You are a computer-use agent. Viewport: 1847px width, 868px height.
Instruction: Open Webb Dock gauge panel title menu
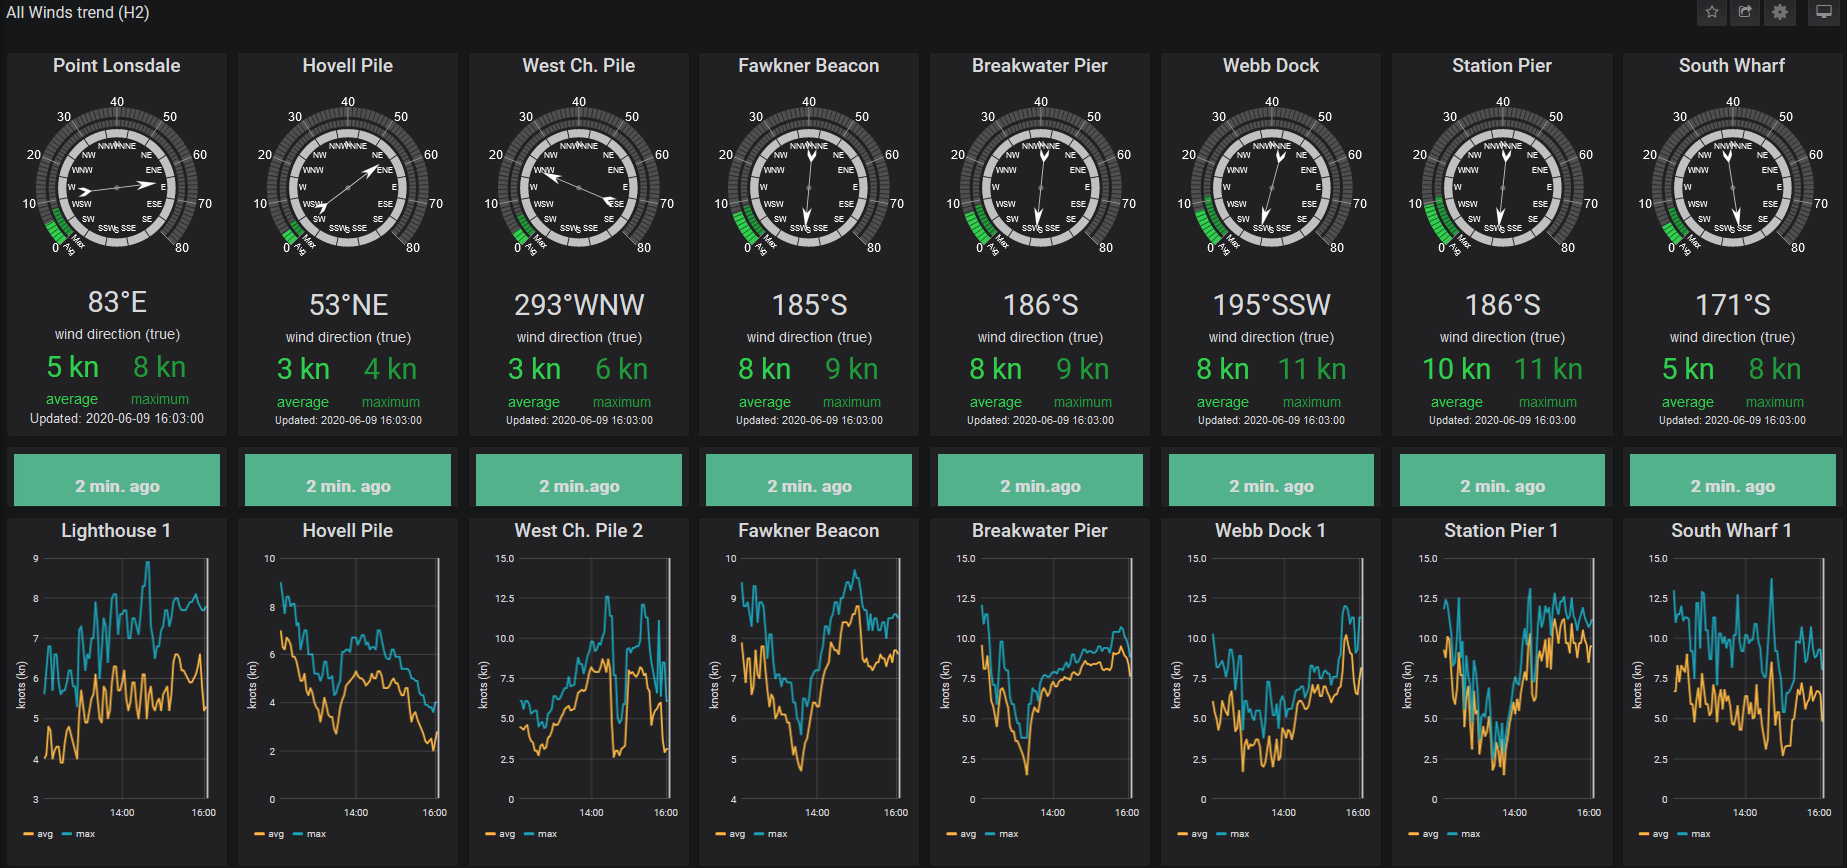click(x=1271, y=65)
